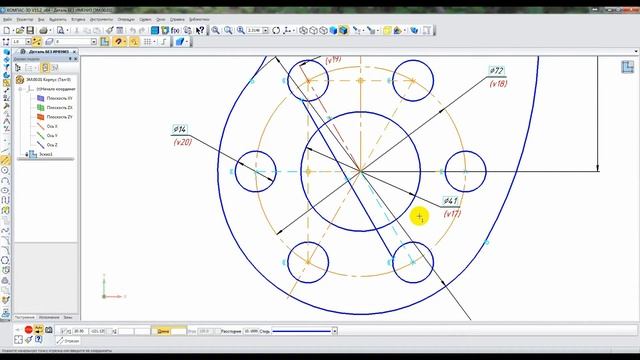Open the zoom scale dropdown
Screen dimensions: 640x360
[266, 30]
